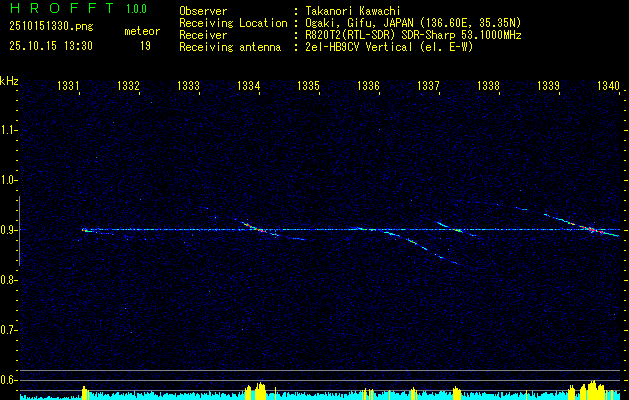Click the 1336 time axis label

[x=368, y=85]
